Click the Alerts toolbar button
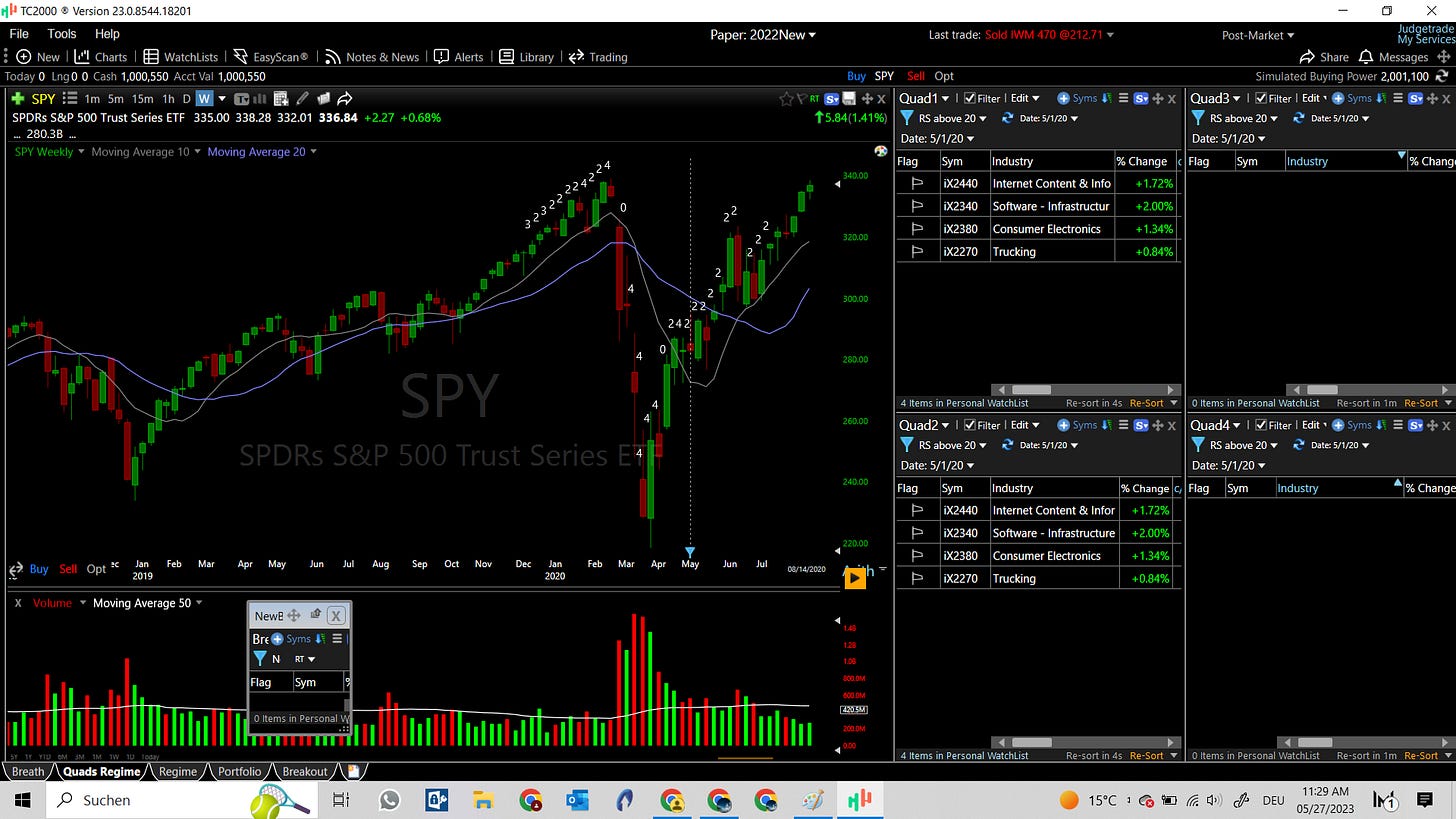1456x819 pixels. click(458, 57)
